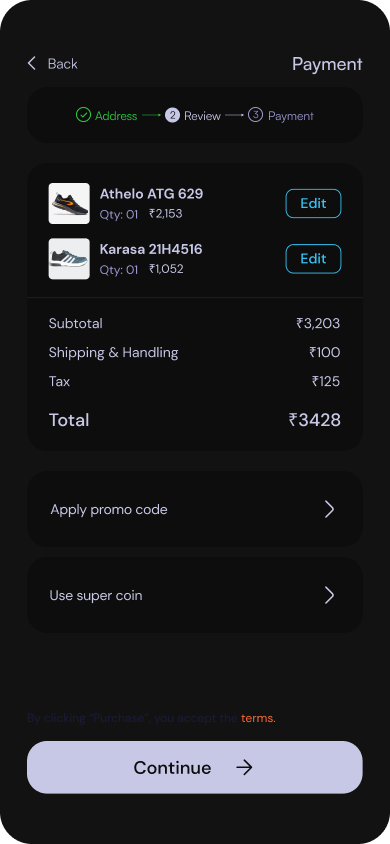Tap the back chevron arrow icon
The image size is (390, 844).
(x=32, y=64)
